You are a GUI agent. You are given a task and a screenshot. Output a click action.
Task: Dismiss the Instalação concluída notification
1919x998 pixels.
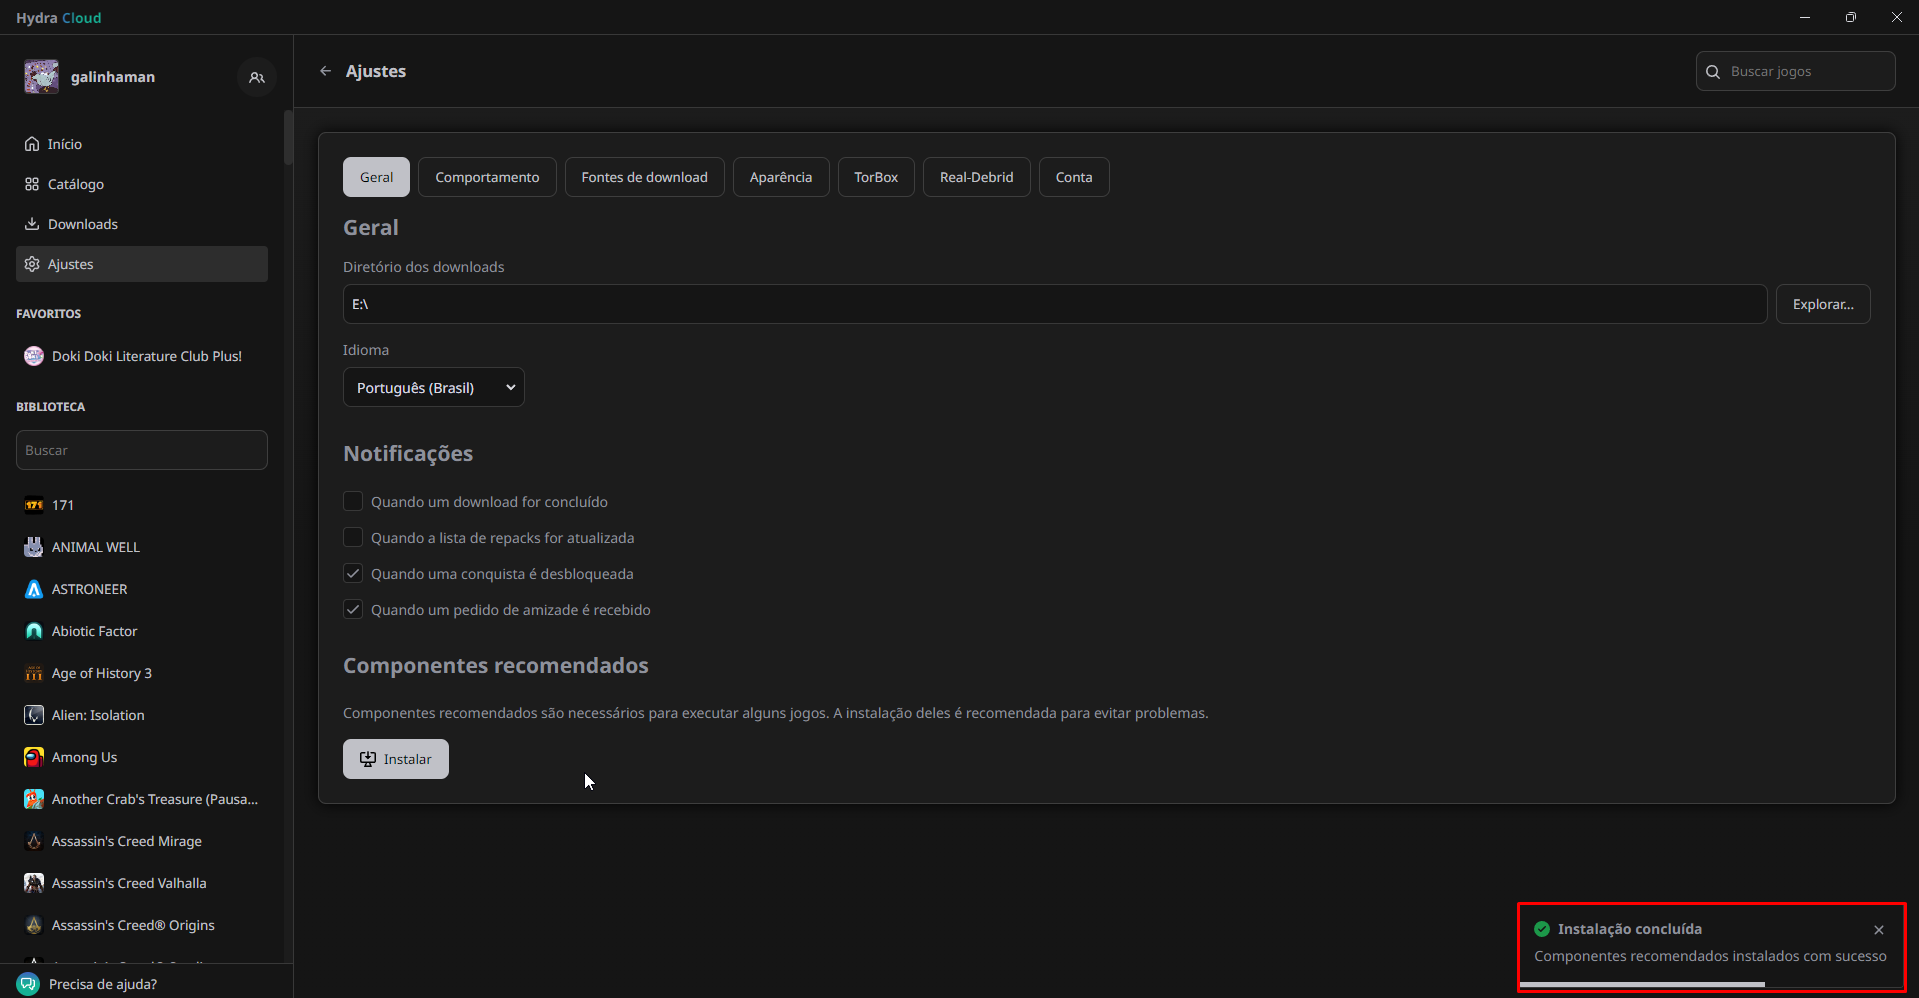point(1878,930)
